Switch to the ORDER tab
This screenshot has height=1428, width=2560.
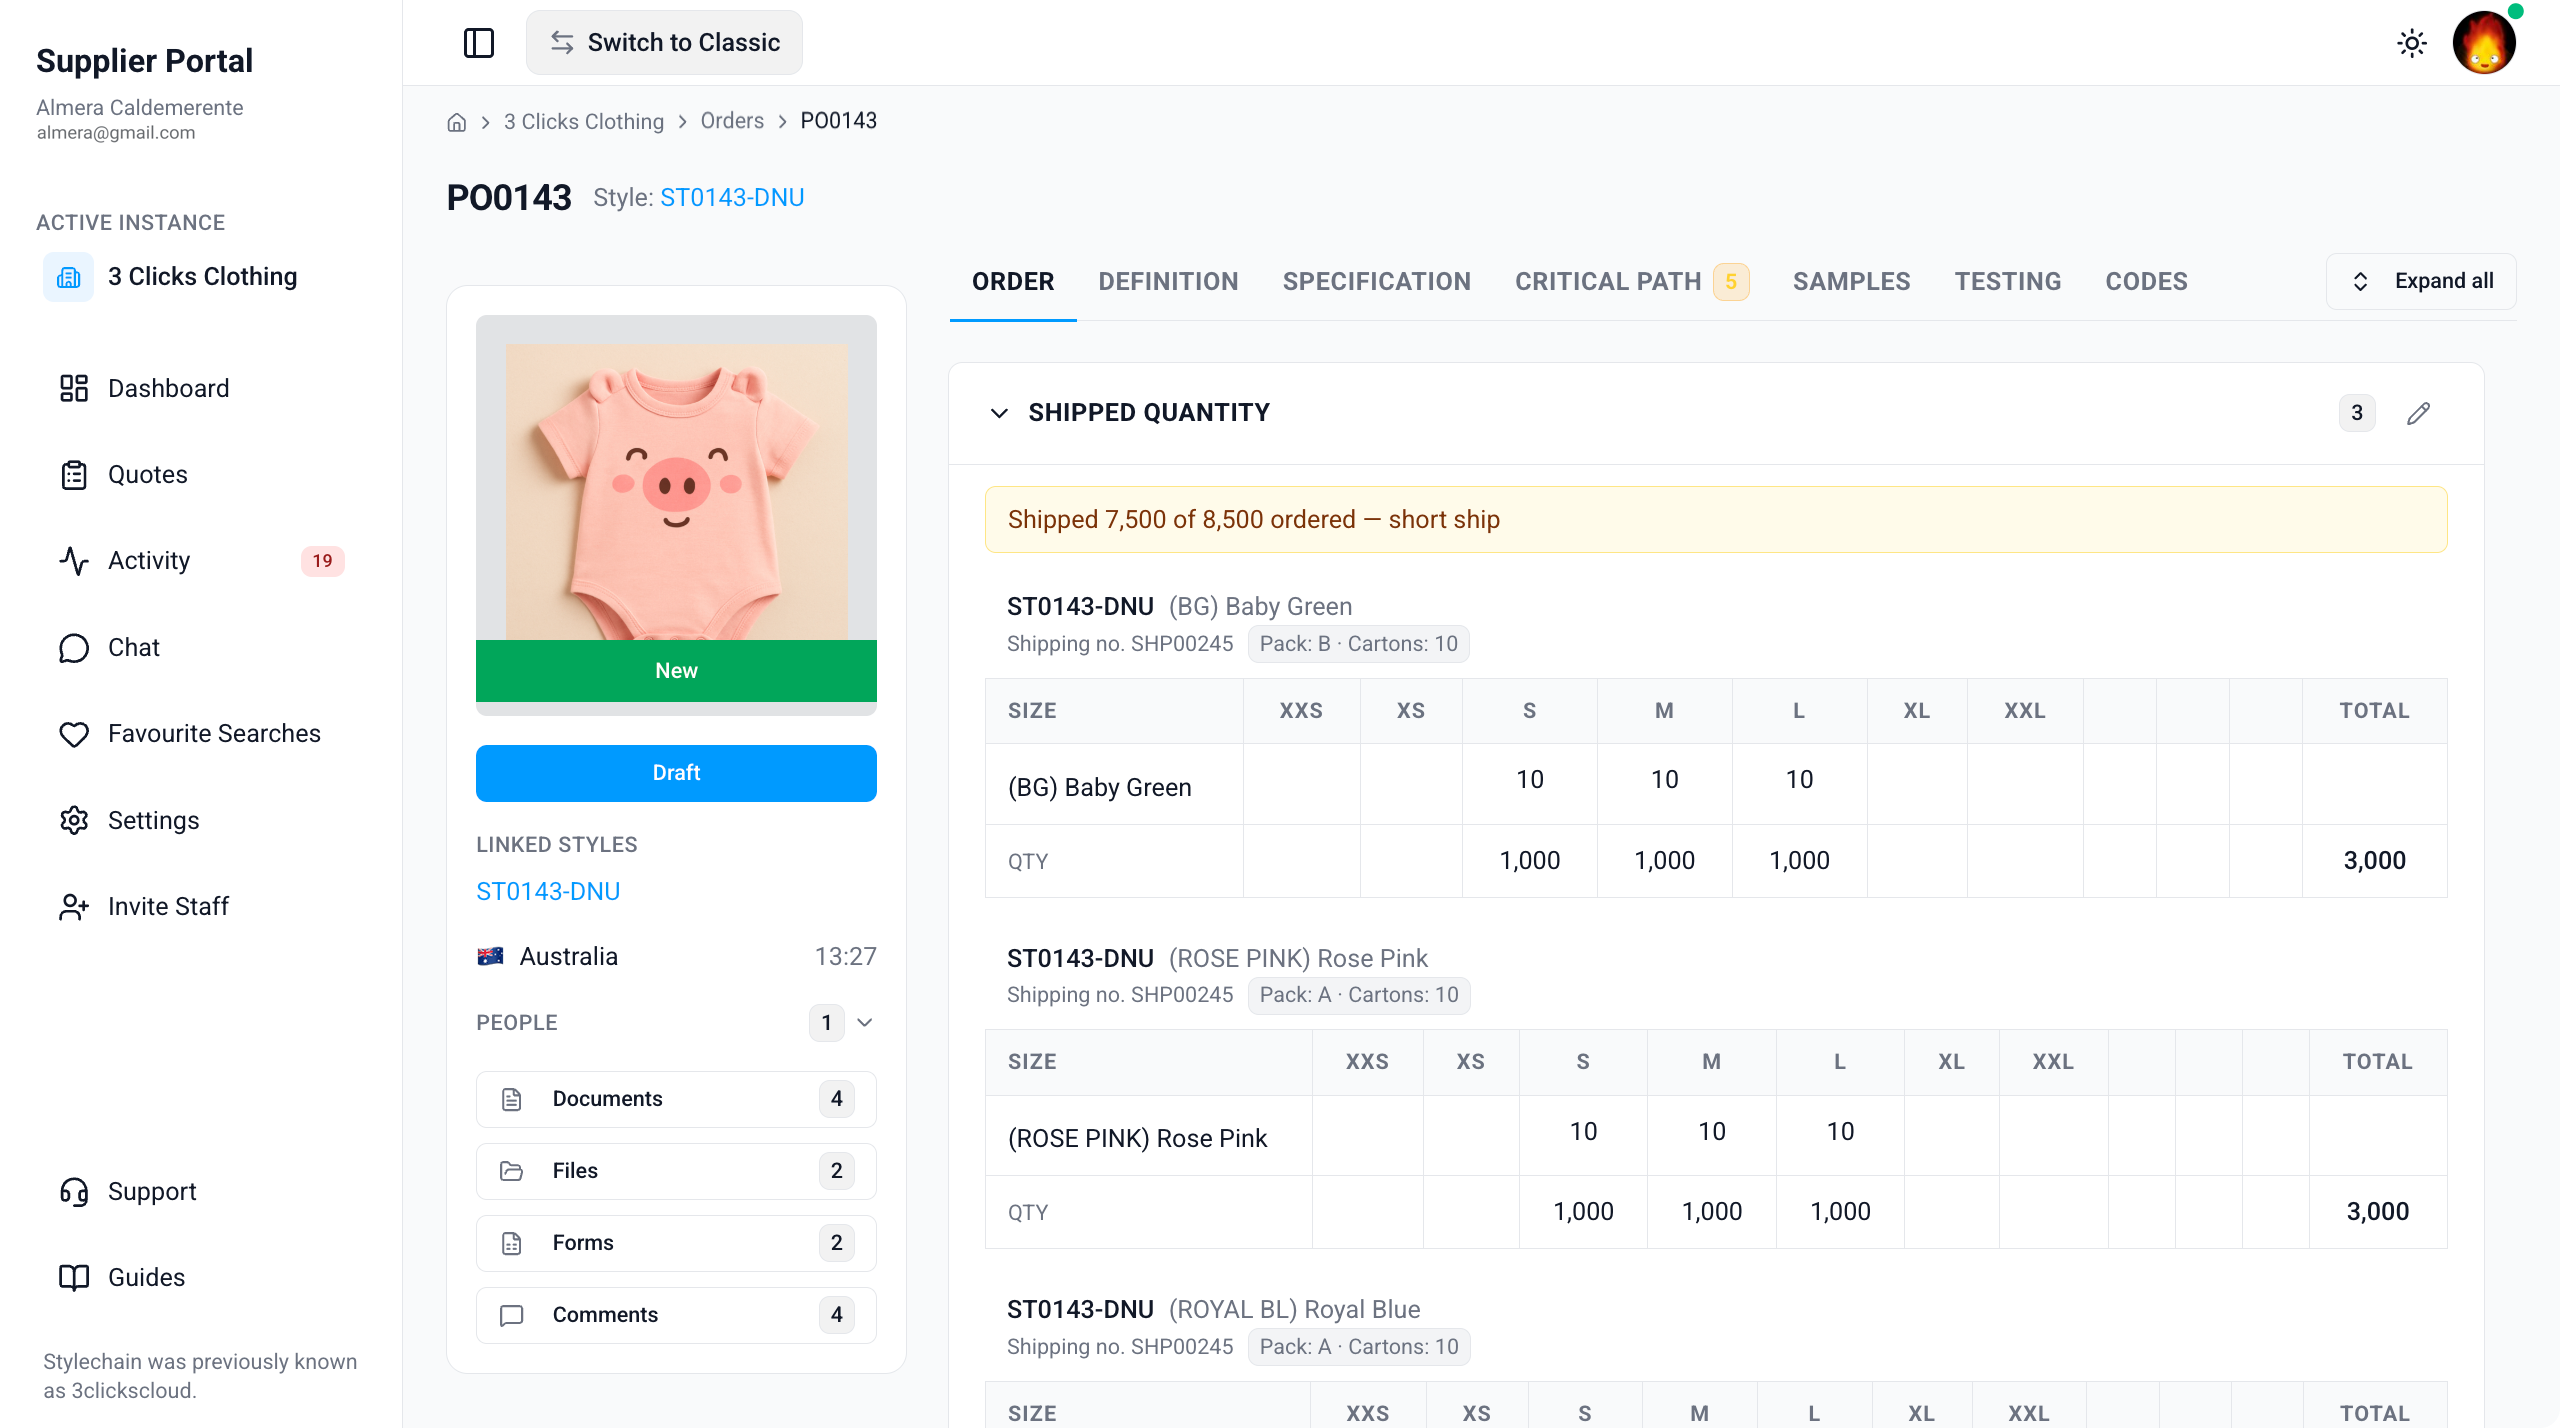[x=1013, y=282]
